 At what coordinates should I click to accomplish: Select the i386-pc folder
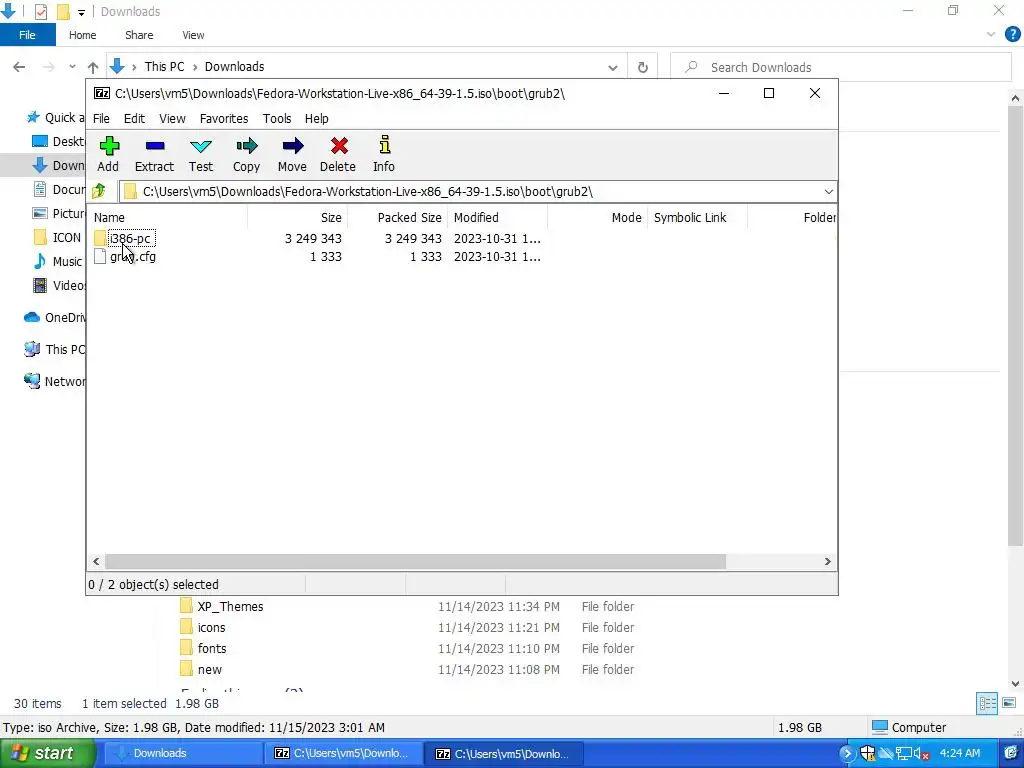point(130,238)
